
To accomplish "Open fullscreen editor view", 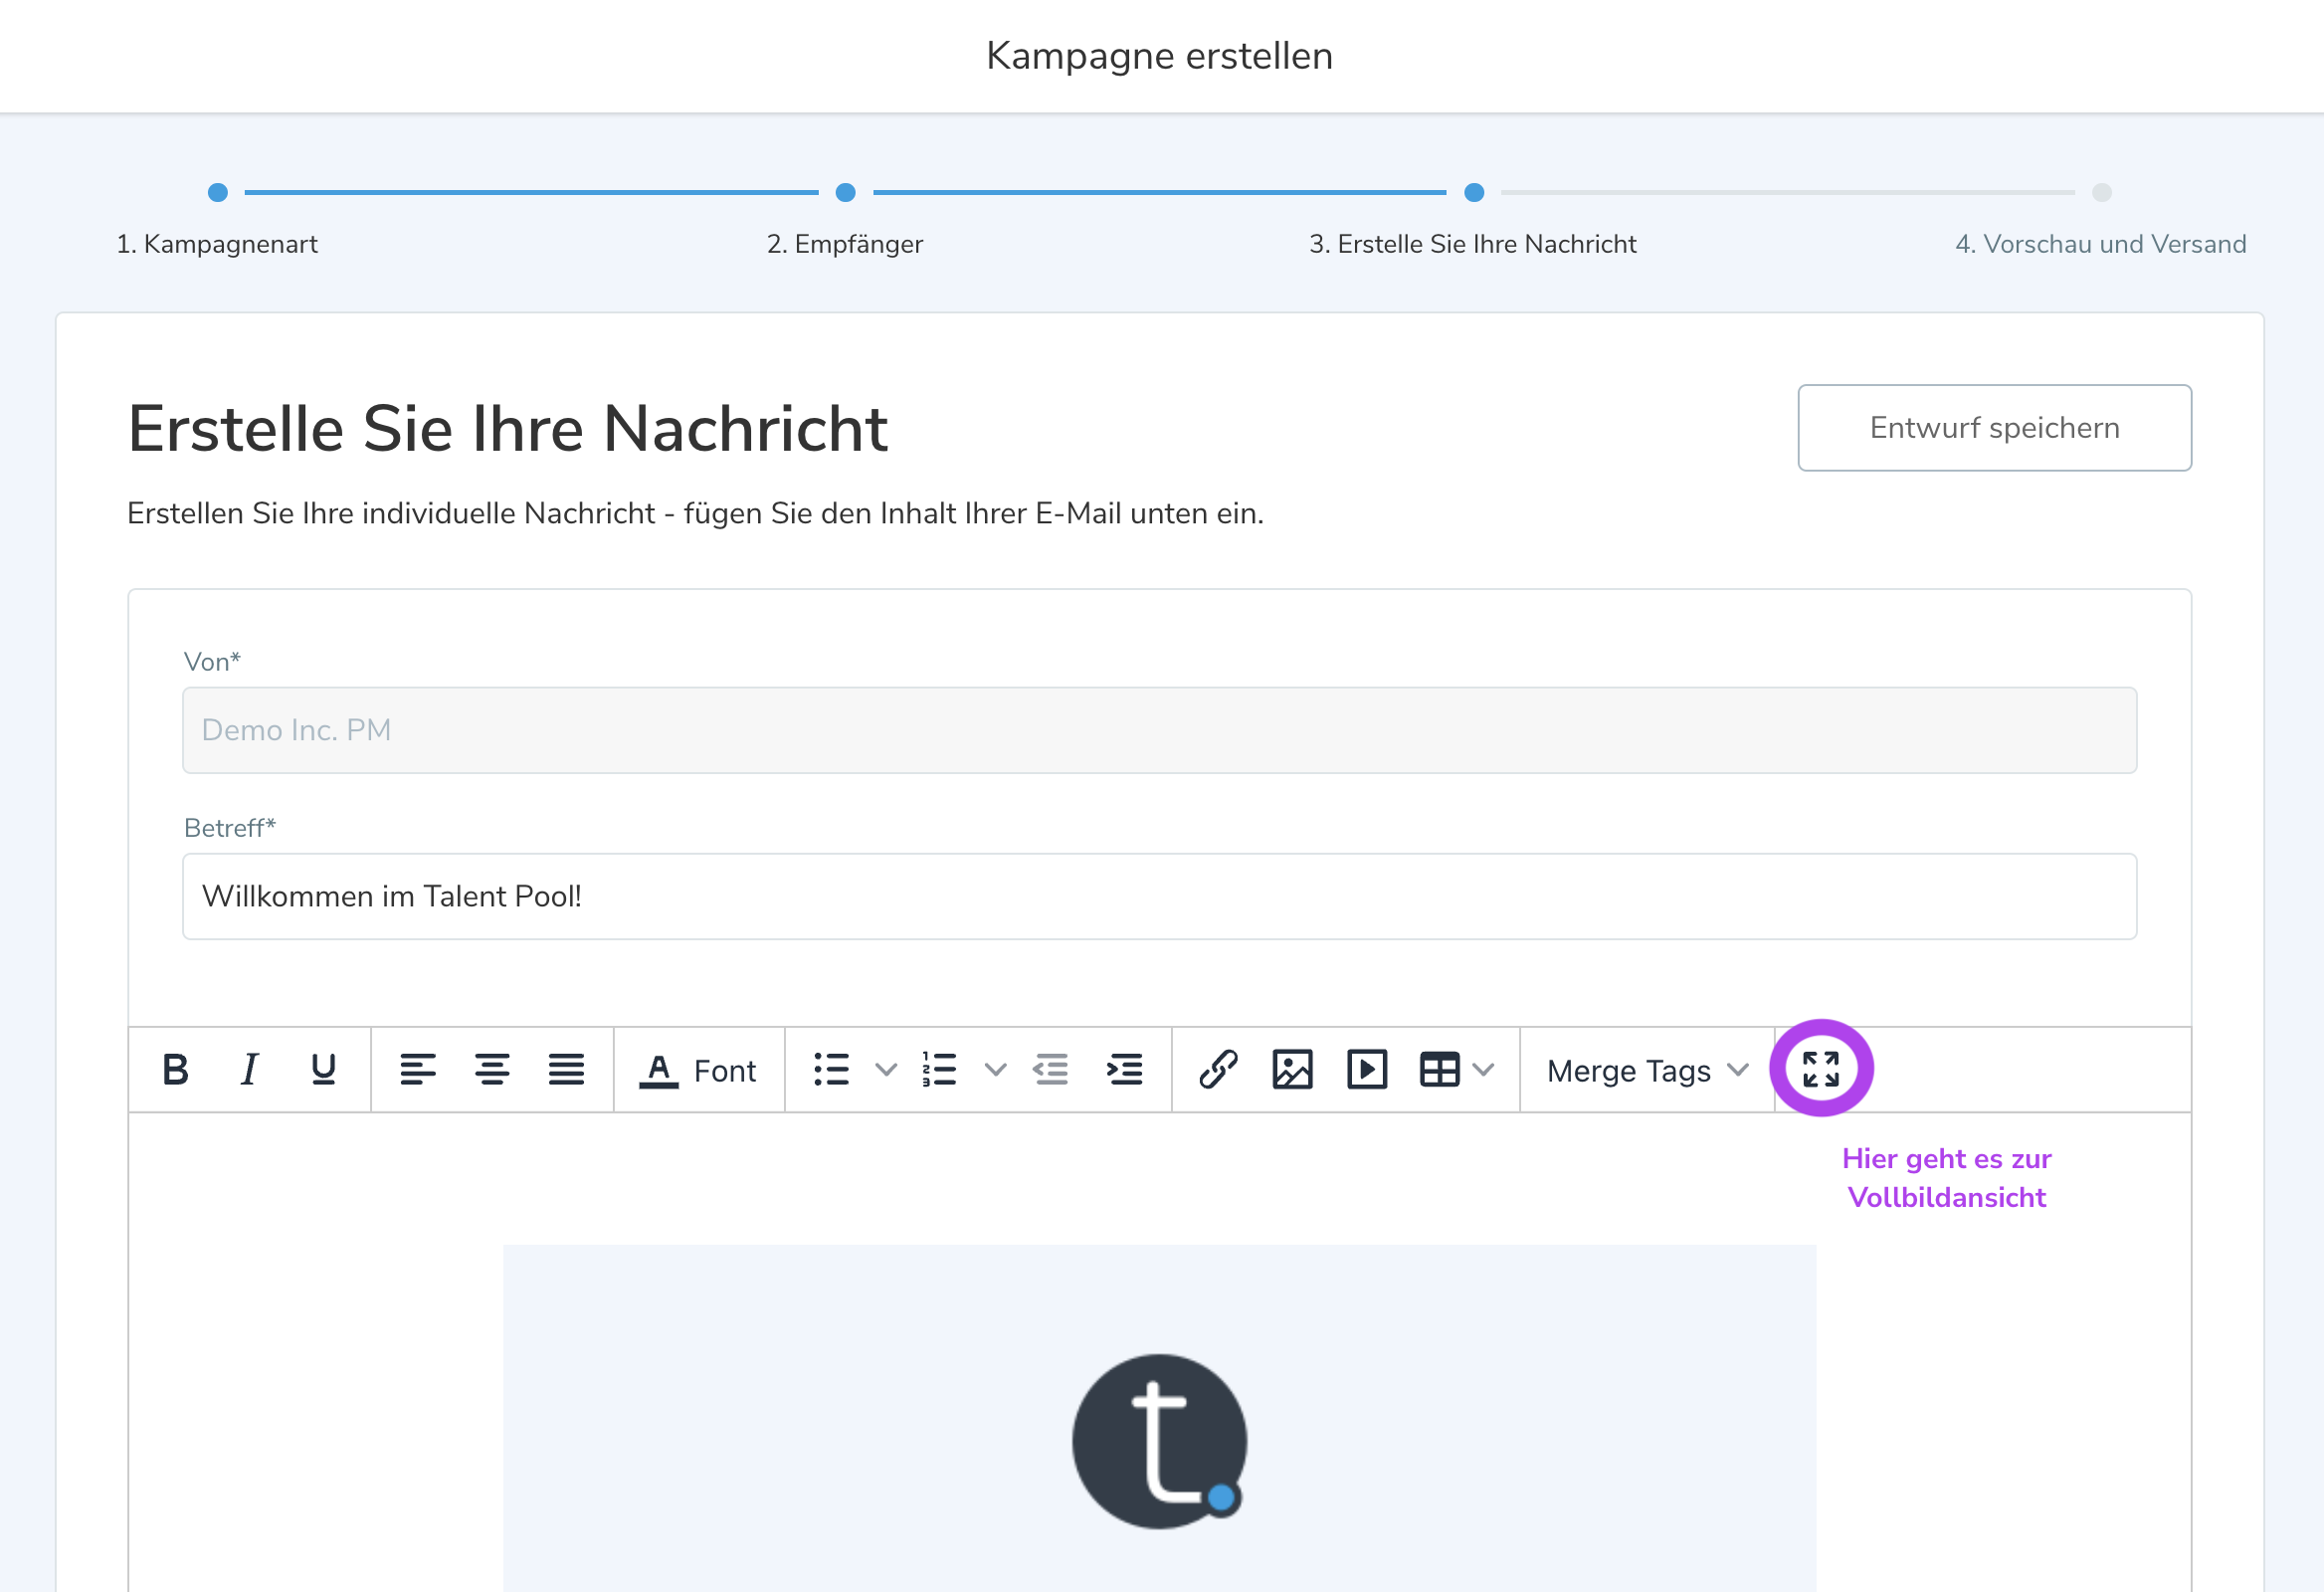I will coord(1821,1069).
